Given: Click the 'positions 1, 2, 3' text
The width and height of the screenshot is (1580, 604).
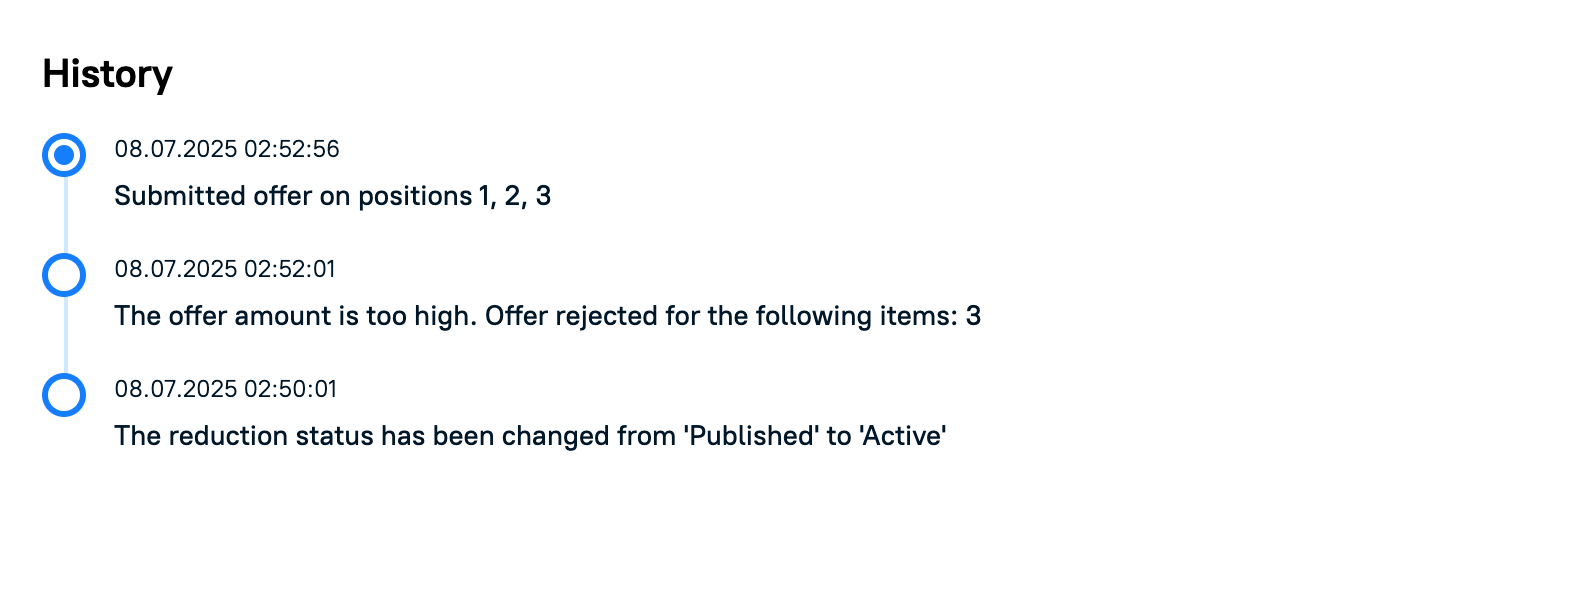Looking at the screenshot, I should point(455,196).
